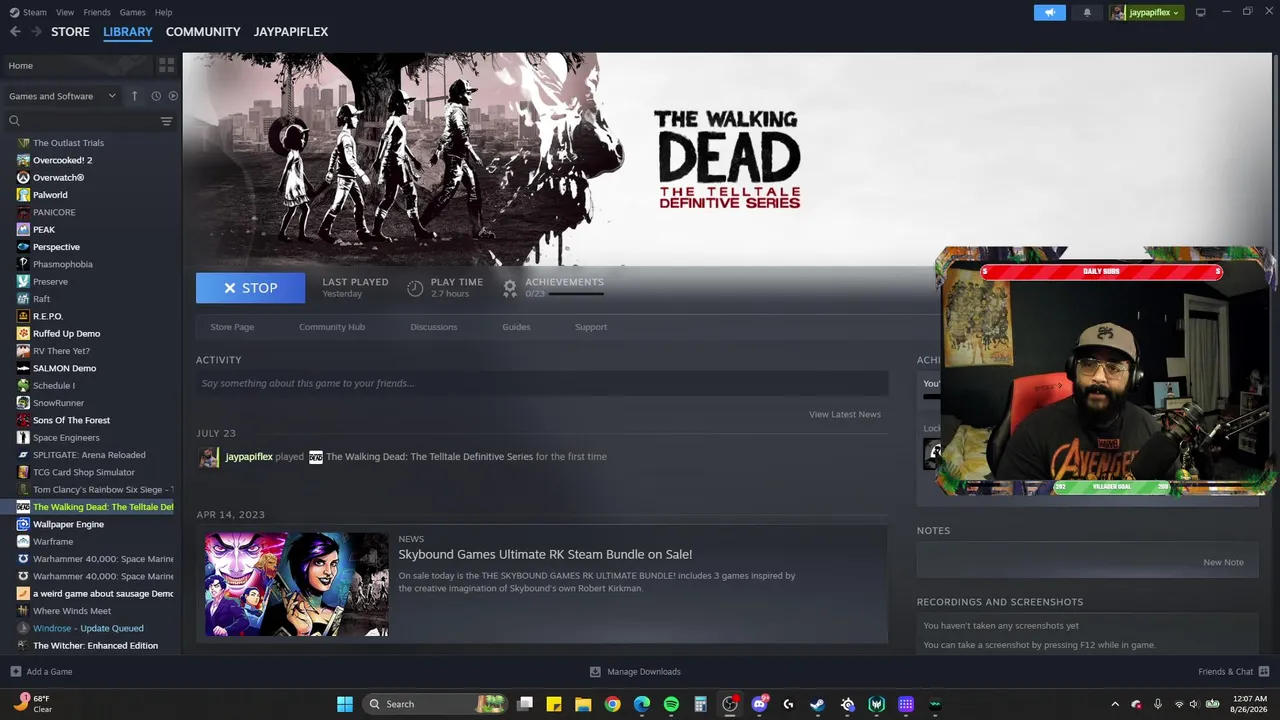Image resolution: width=1280 pixels, height=720 pixels.
Task: Open OBS Studio from the taskbar
Action: pyautogui.click(x=730, y=704)
